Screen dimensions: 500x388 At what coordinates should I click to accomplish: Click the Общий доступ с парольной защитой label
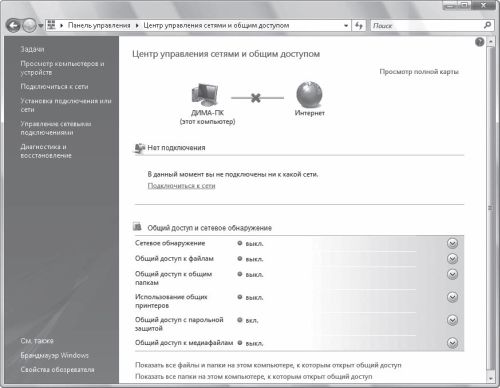click(179, 324)
